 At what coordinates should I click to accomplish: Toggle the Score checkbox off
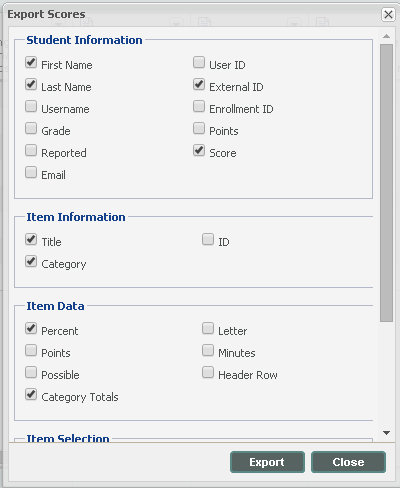point(199,151)
